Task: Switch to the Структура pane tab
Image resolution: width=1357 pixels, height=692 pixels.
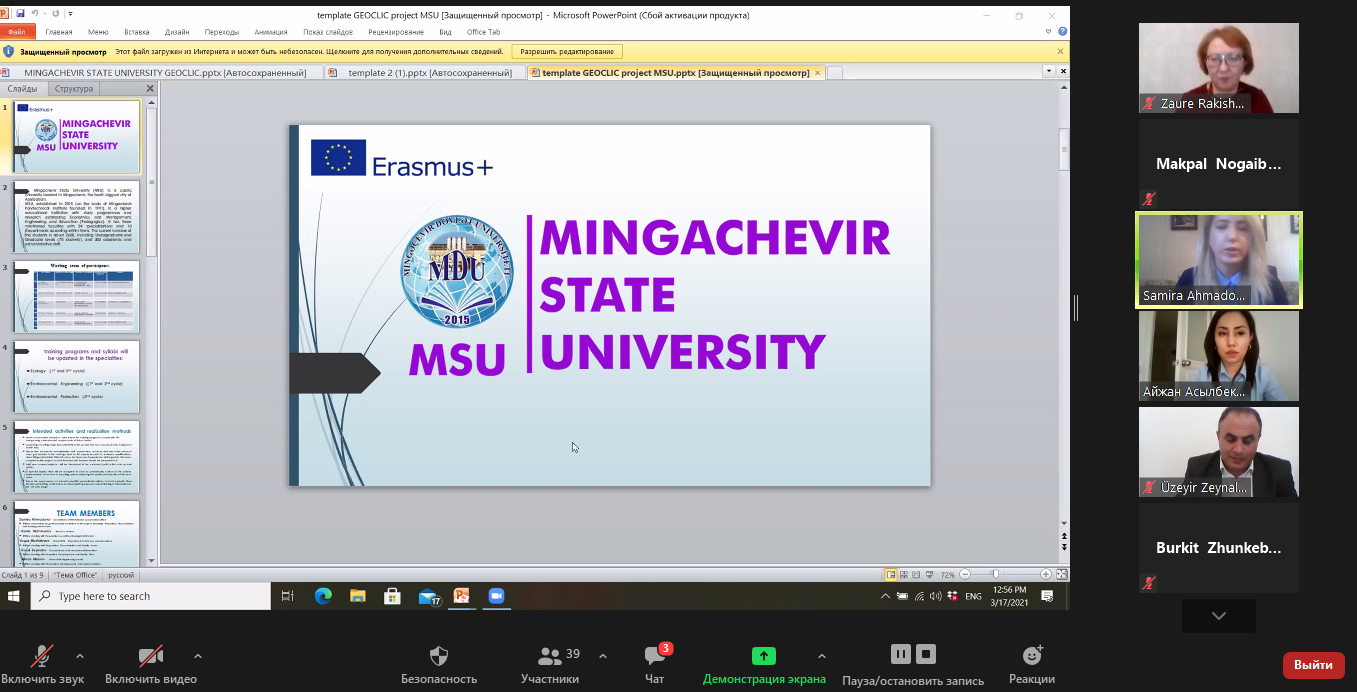Action: coord(74,89)
